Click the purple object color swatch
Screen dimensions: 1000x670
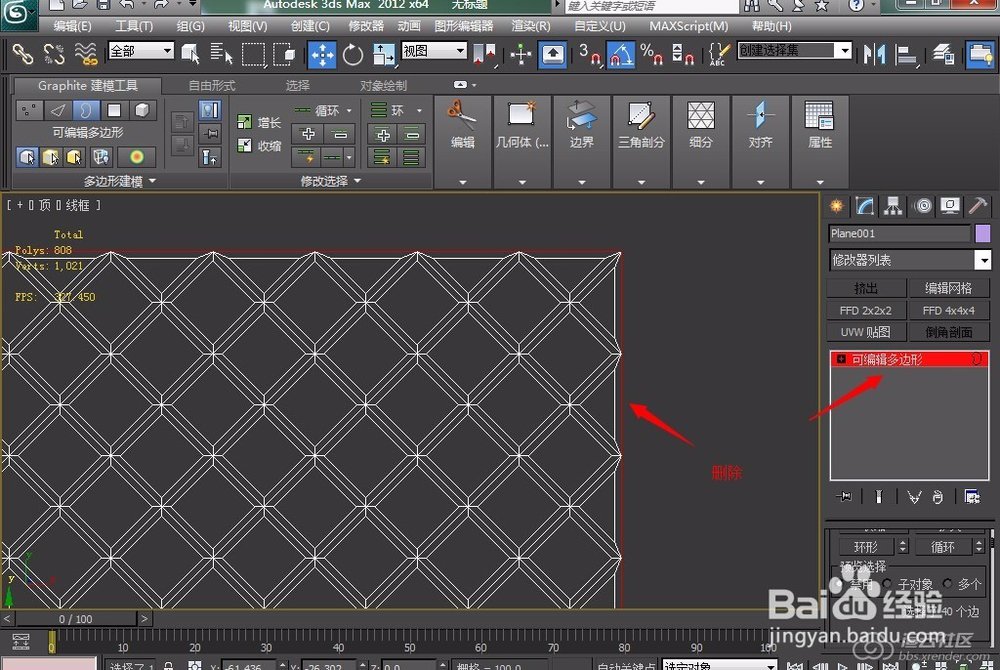(983, 233)
